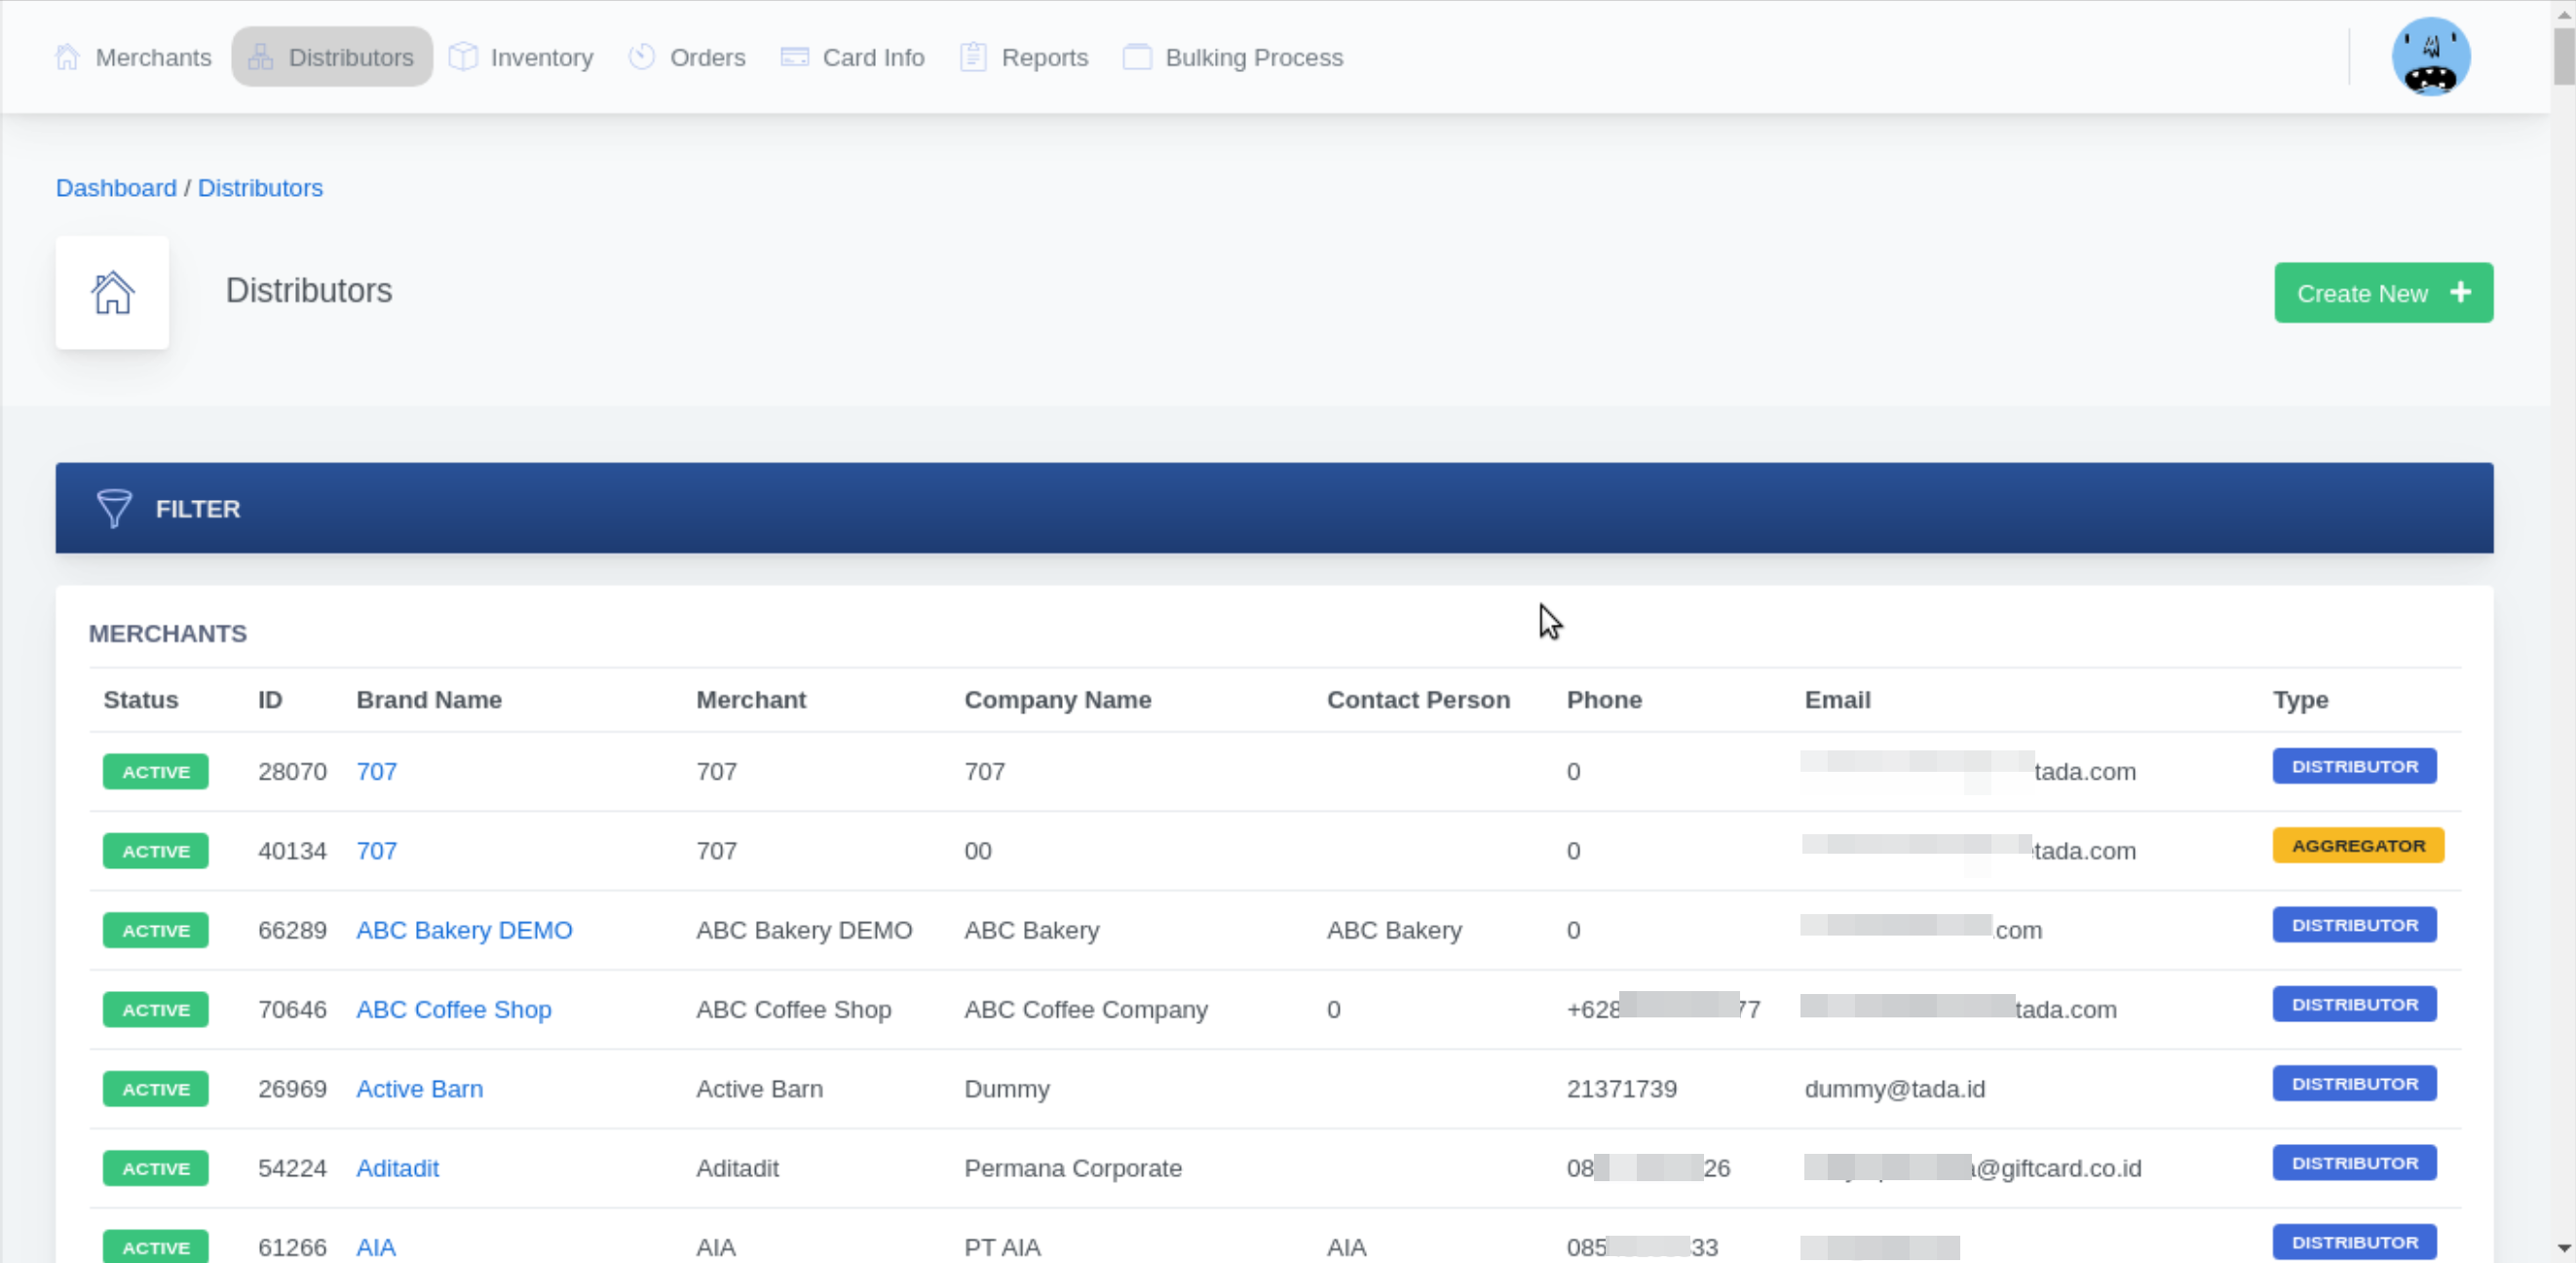The width and height of the screenshot is (2576, 1263).
Task: Click the Inventory navigation icon
Action: click(x=464, y=56)
